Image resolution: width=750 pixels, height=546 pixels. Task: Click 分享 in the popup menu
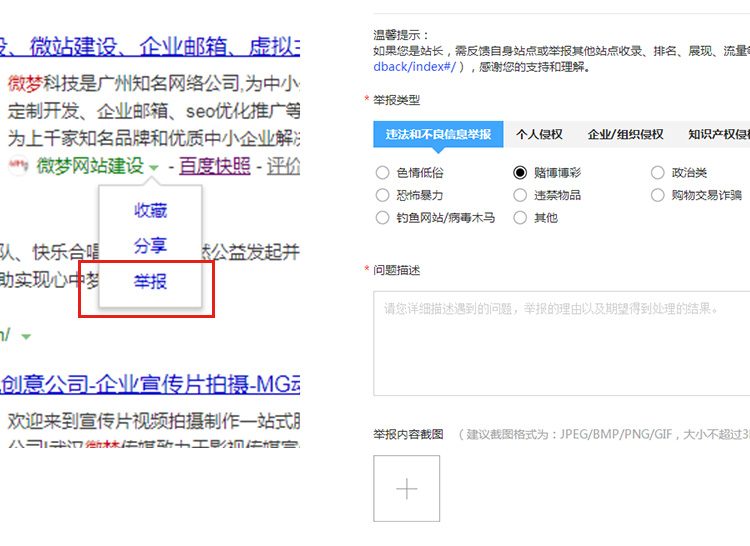tap(151, 246)
